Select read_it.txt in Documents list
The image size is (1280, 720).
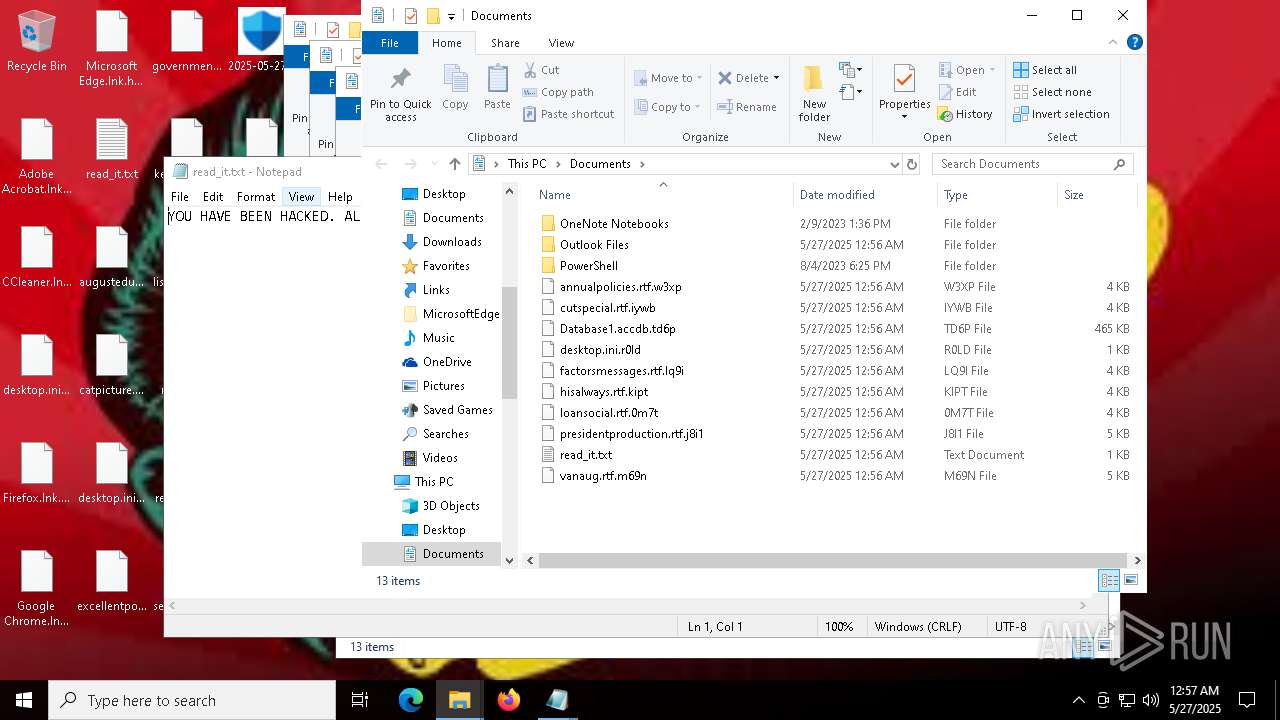point(586,454)
